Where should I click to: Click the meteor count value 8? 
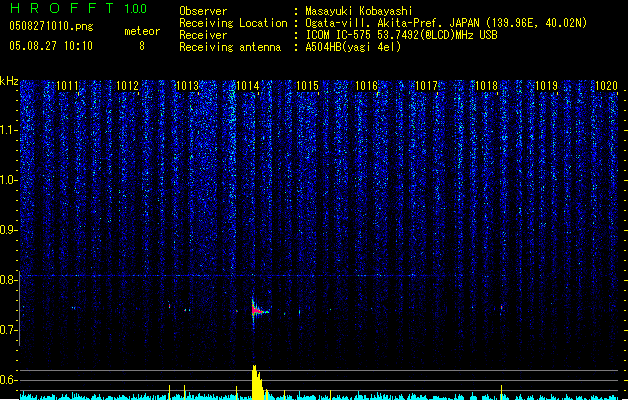142,46
